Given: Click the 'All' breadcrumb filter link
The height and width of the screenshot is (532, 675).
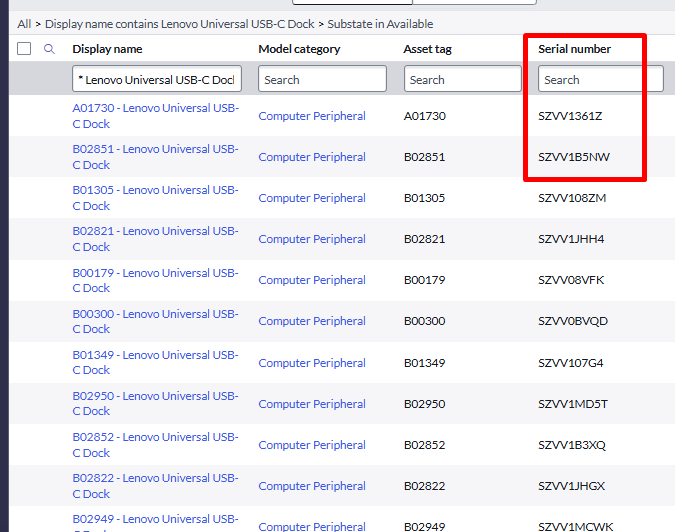Looking at the screenshot, I should click(24, 24).
